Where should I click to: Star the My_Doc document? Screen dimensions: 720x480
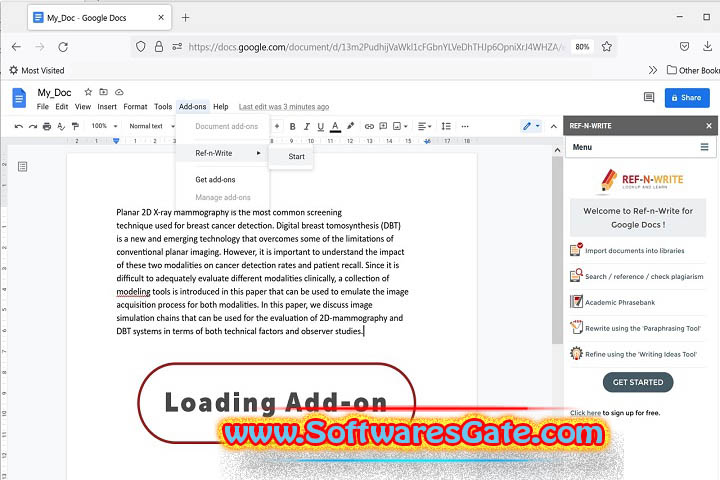[x=88, y=92]
